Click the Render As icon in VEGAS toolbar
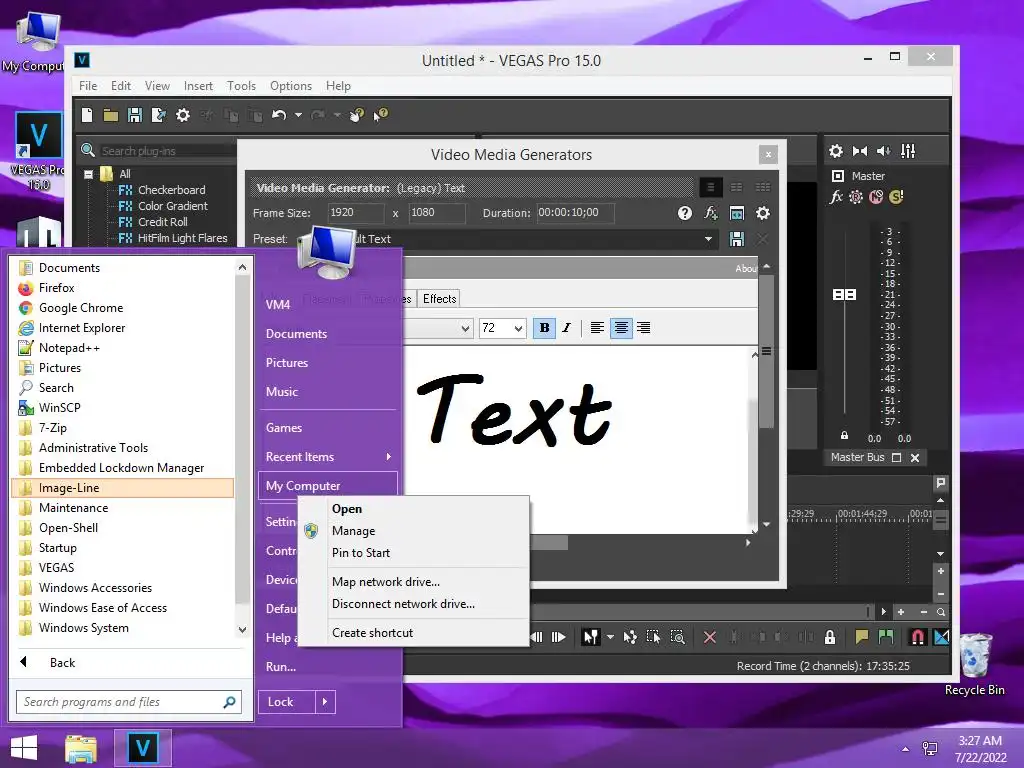1024x768 pixels. (x=159, y=115)
